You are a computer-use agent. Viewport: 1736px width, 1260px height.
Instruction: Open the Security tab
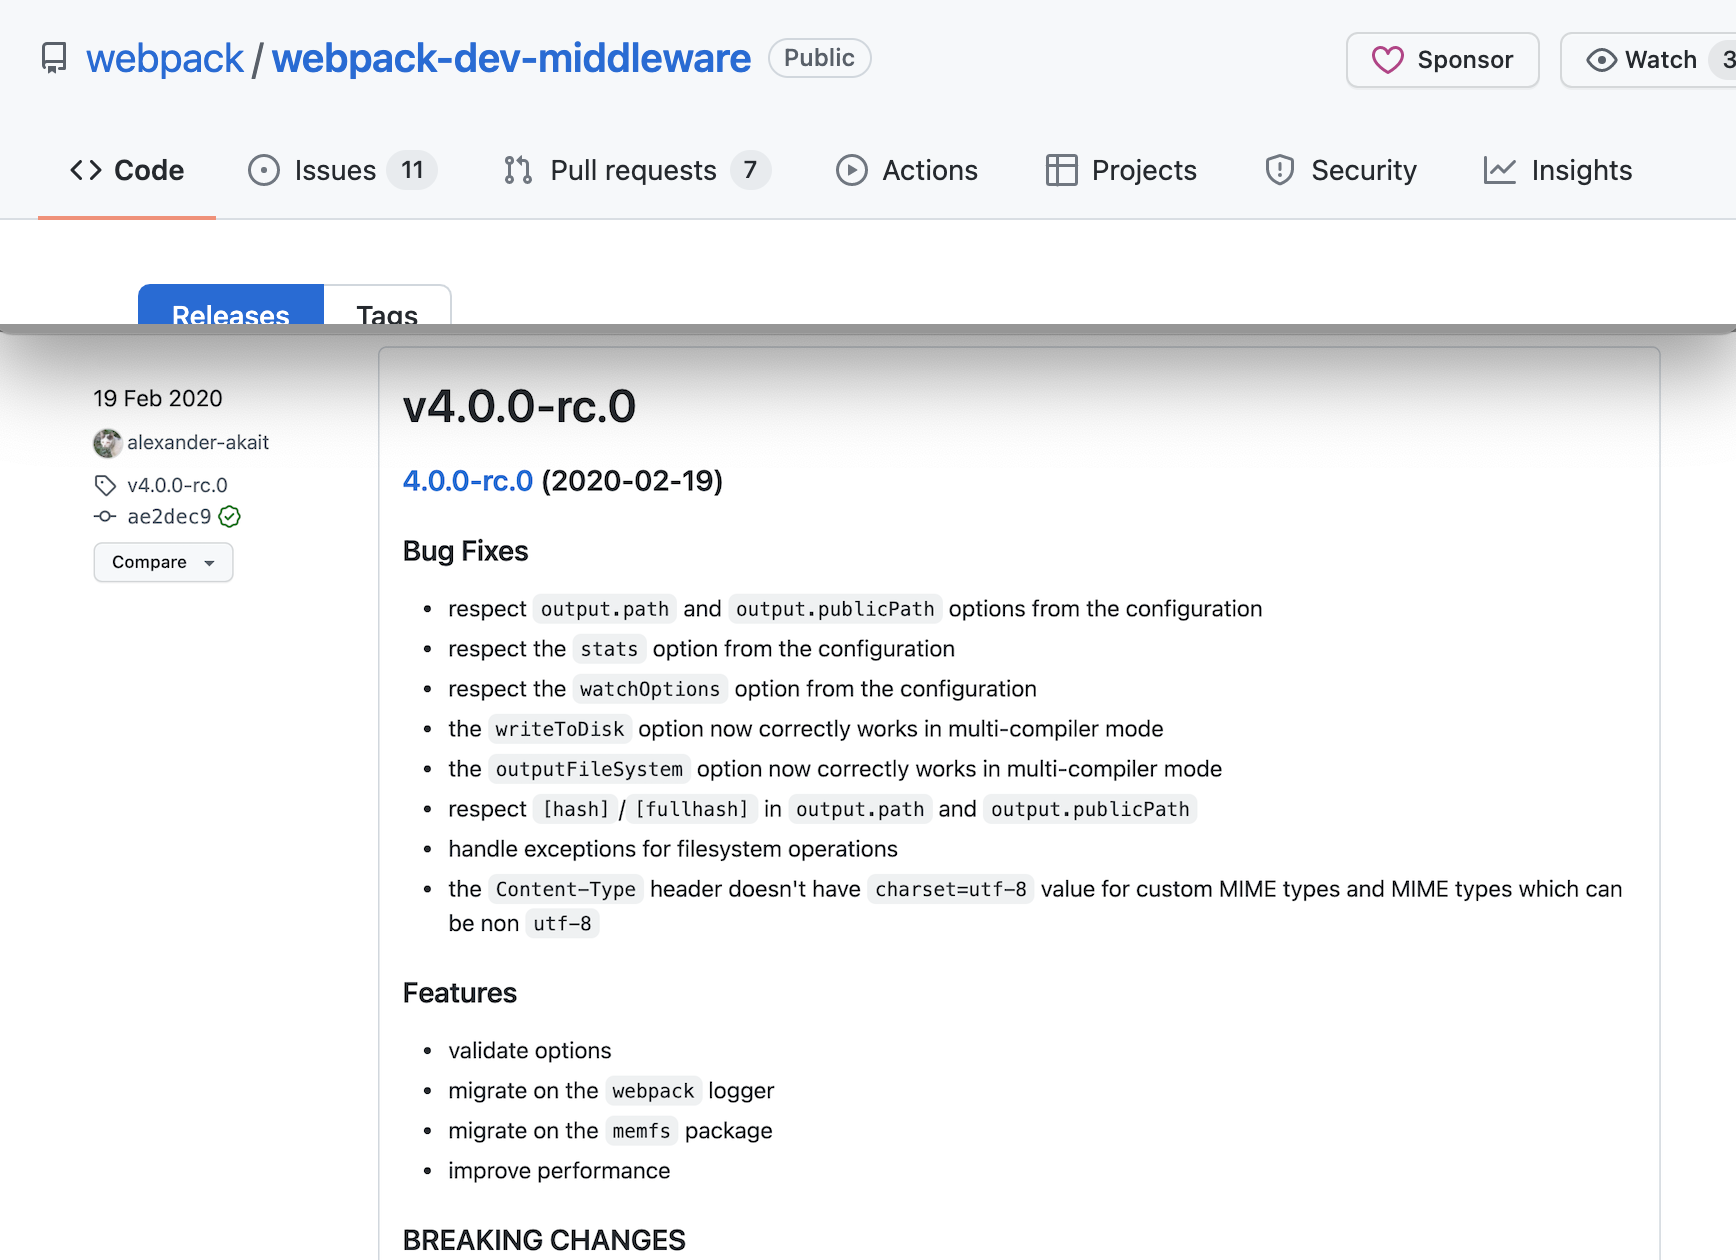[x=1340, y=170]
